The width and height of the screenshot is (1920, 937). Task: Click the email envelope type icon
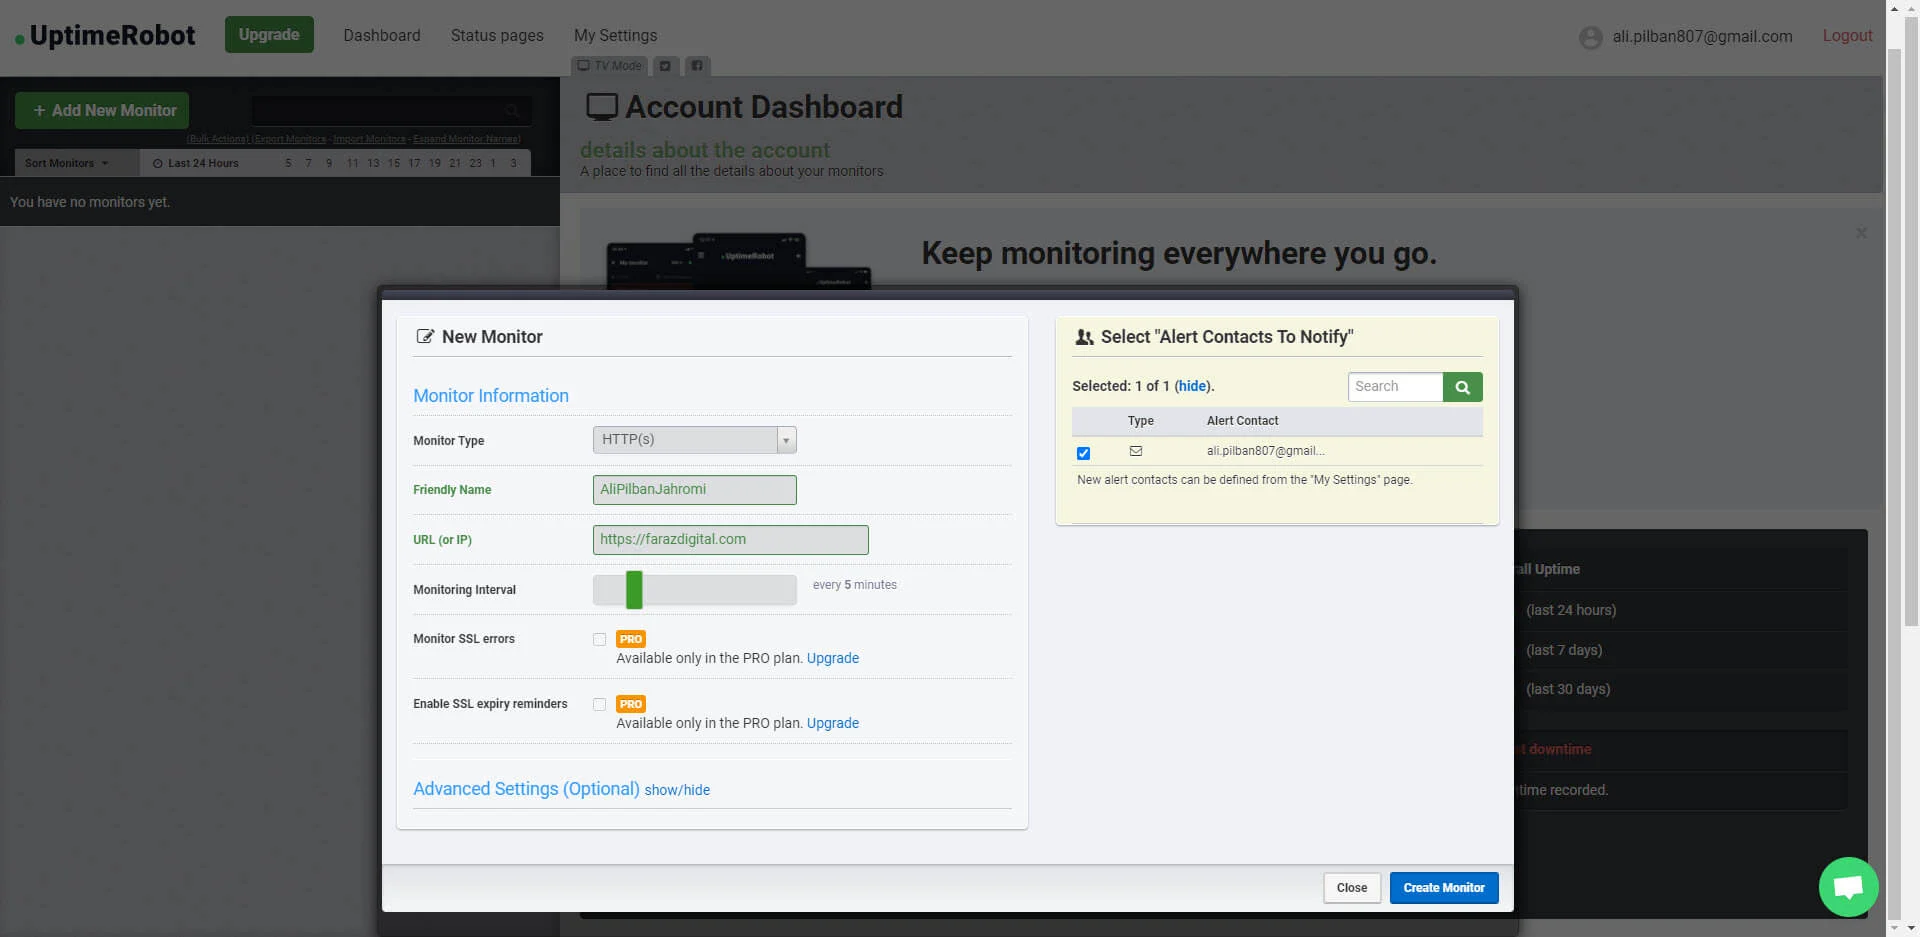(1136, 451)
